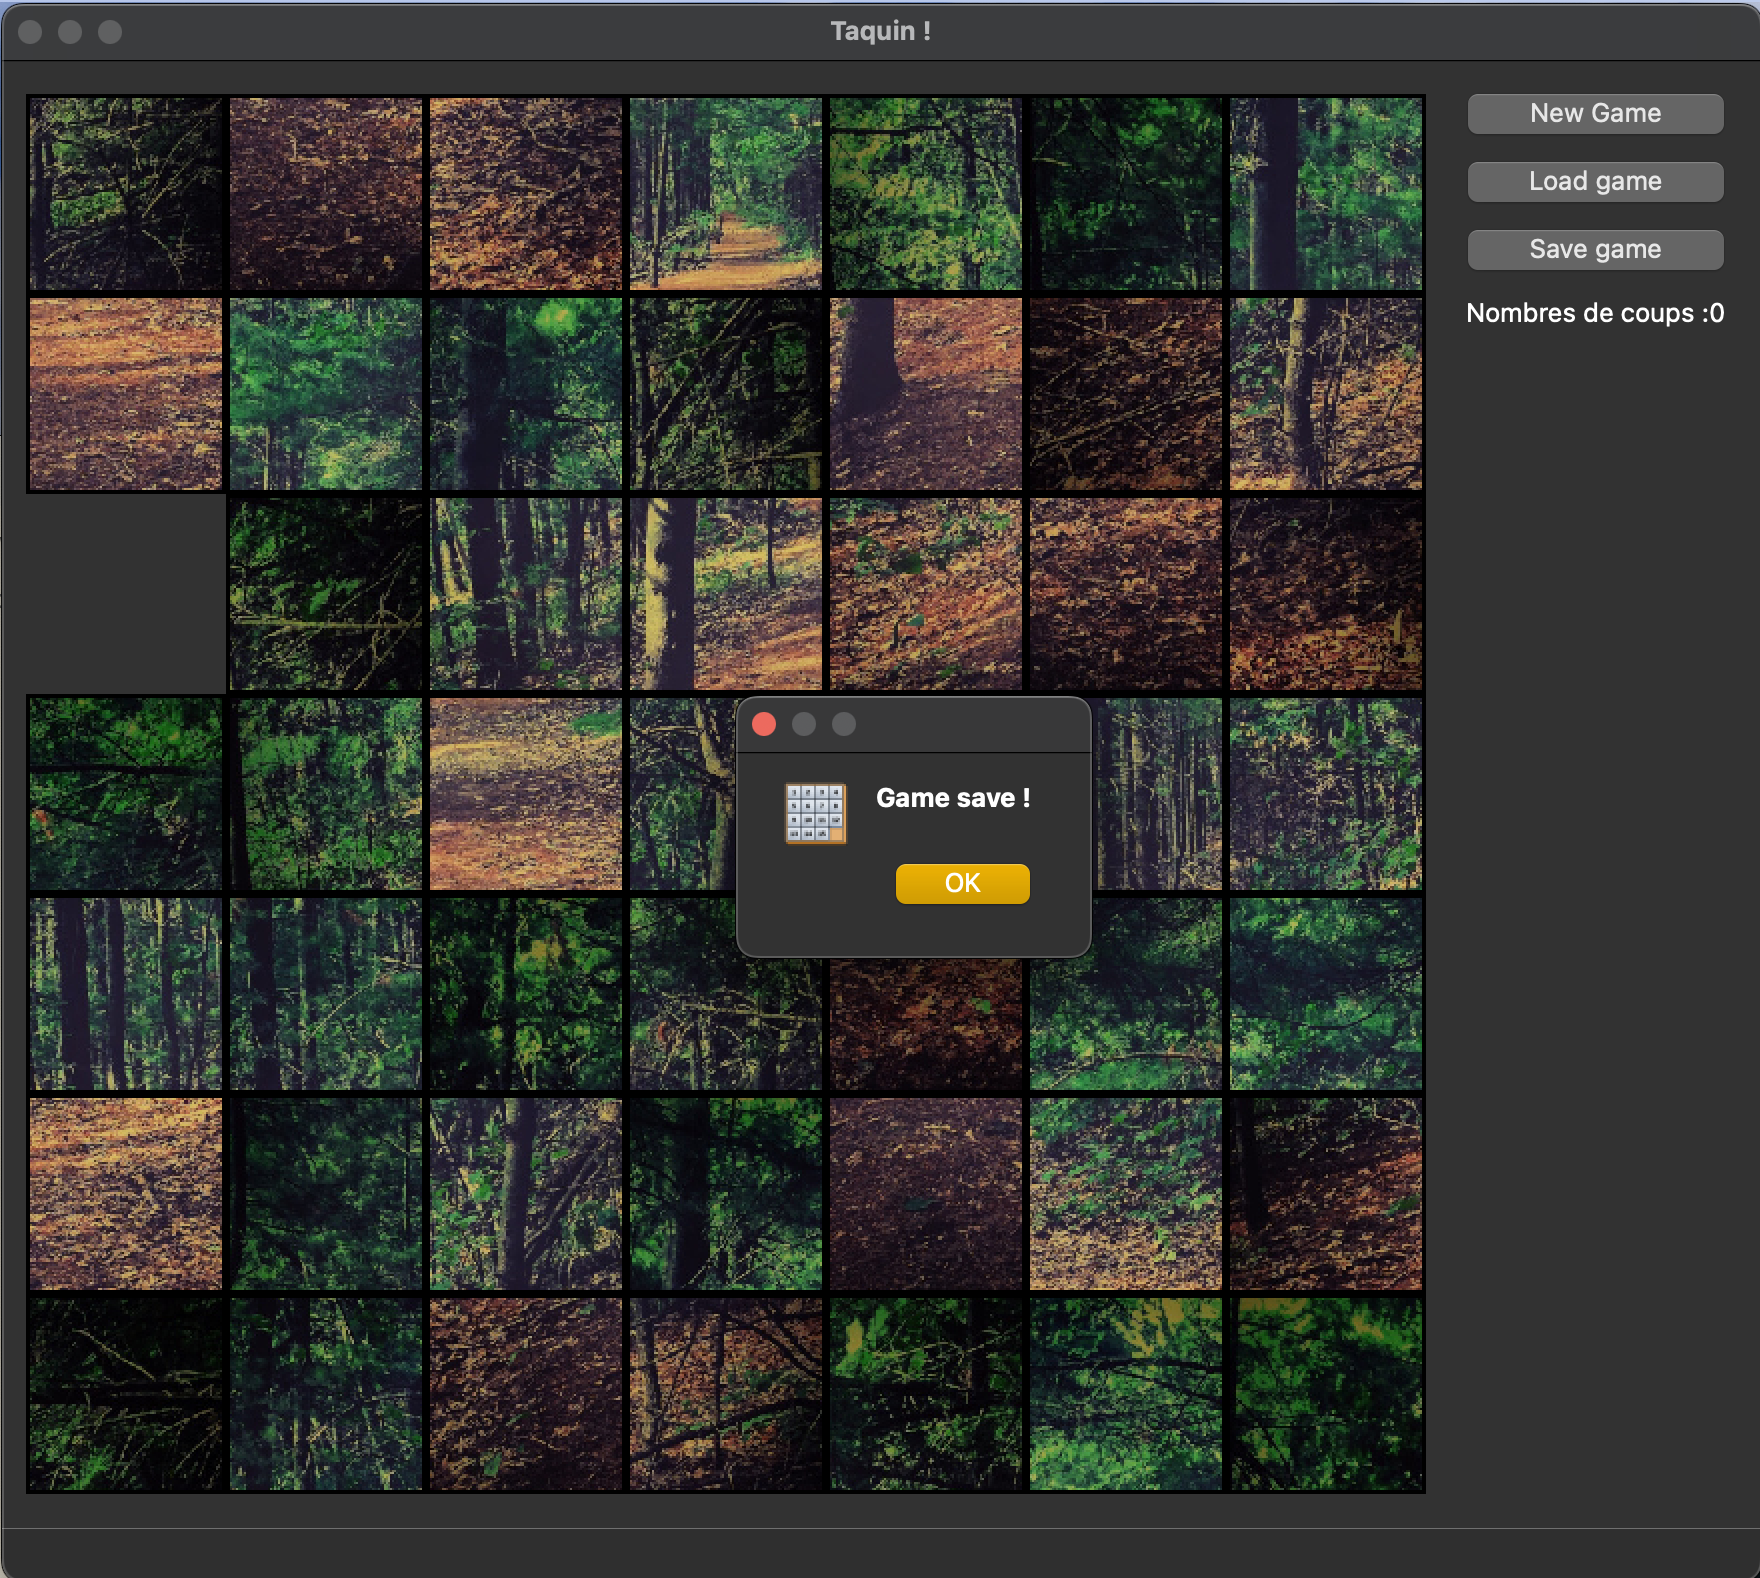Select the third-row tile with the large yellow-lit trunk
Image resolution: width=1760 pixels, height=1578 pixels.
726,594
